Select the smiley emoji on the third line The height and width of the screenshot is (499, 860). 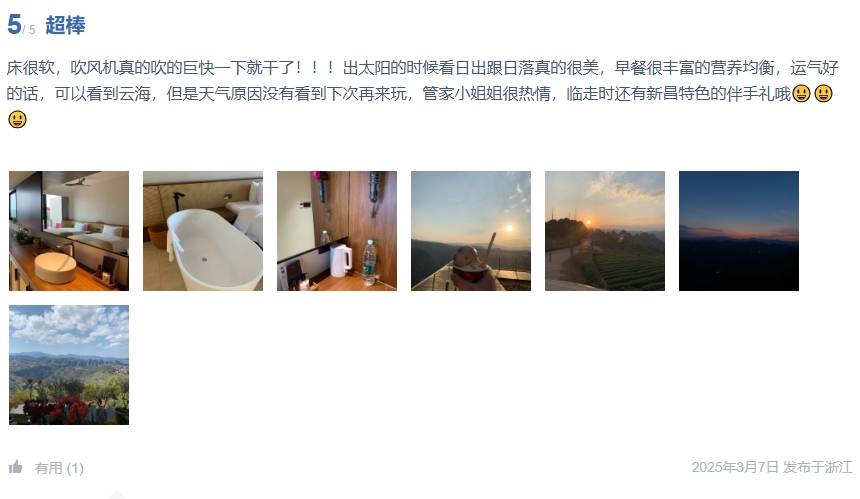tap(18, 120)
